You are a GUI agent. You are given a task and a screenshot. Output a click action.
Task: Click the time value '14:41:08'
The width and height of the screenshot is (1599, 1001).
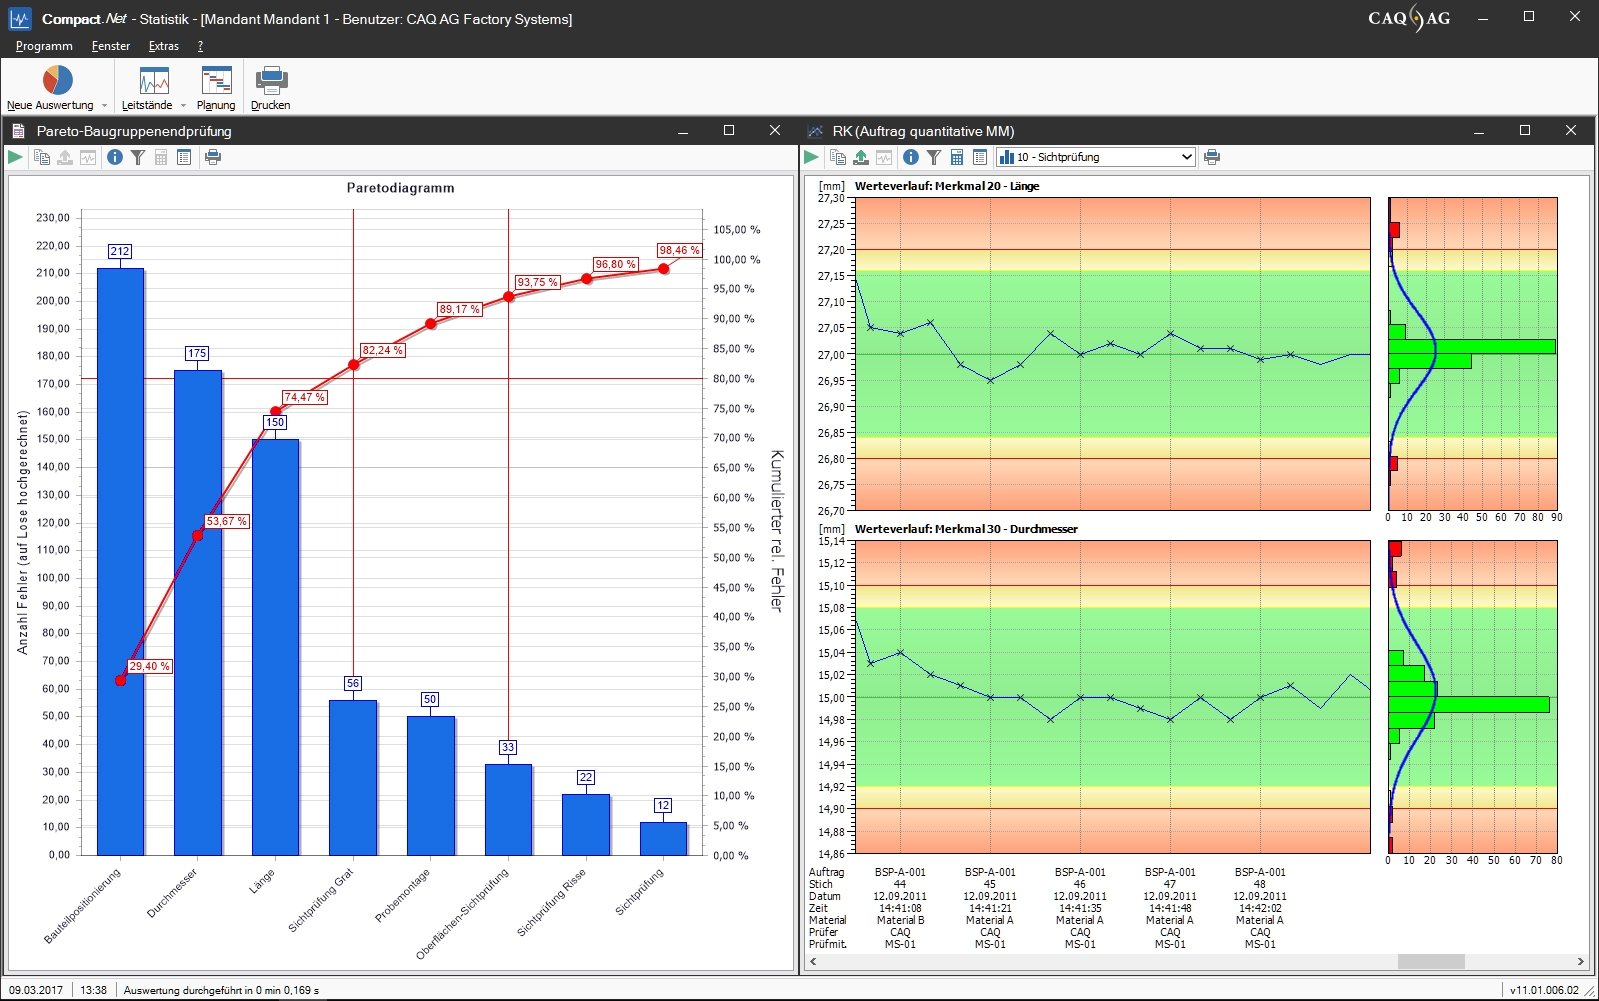click(x=900, y=908)
